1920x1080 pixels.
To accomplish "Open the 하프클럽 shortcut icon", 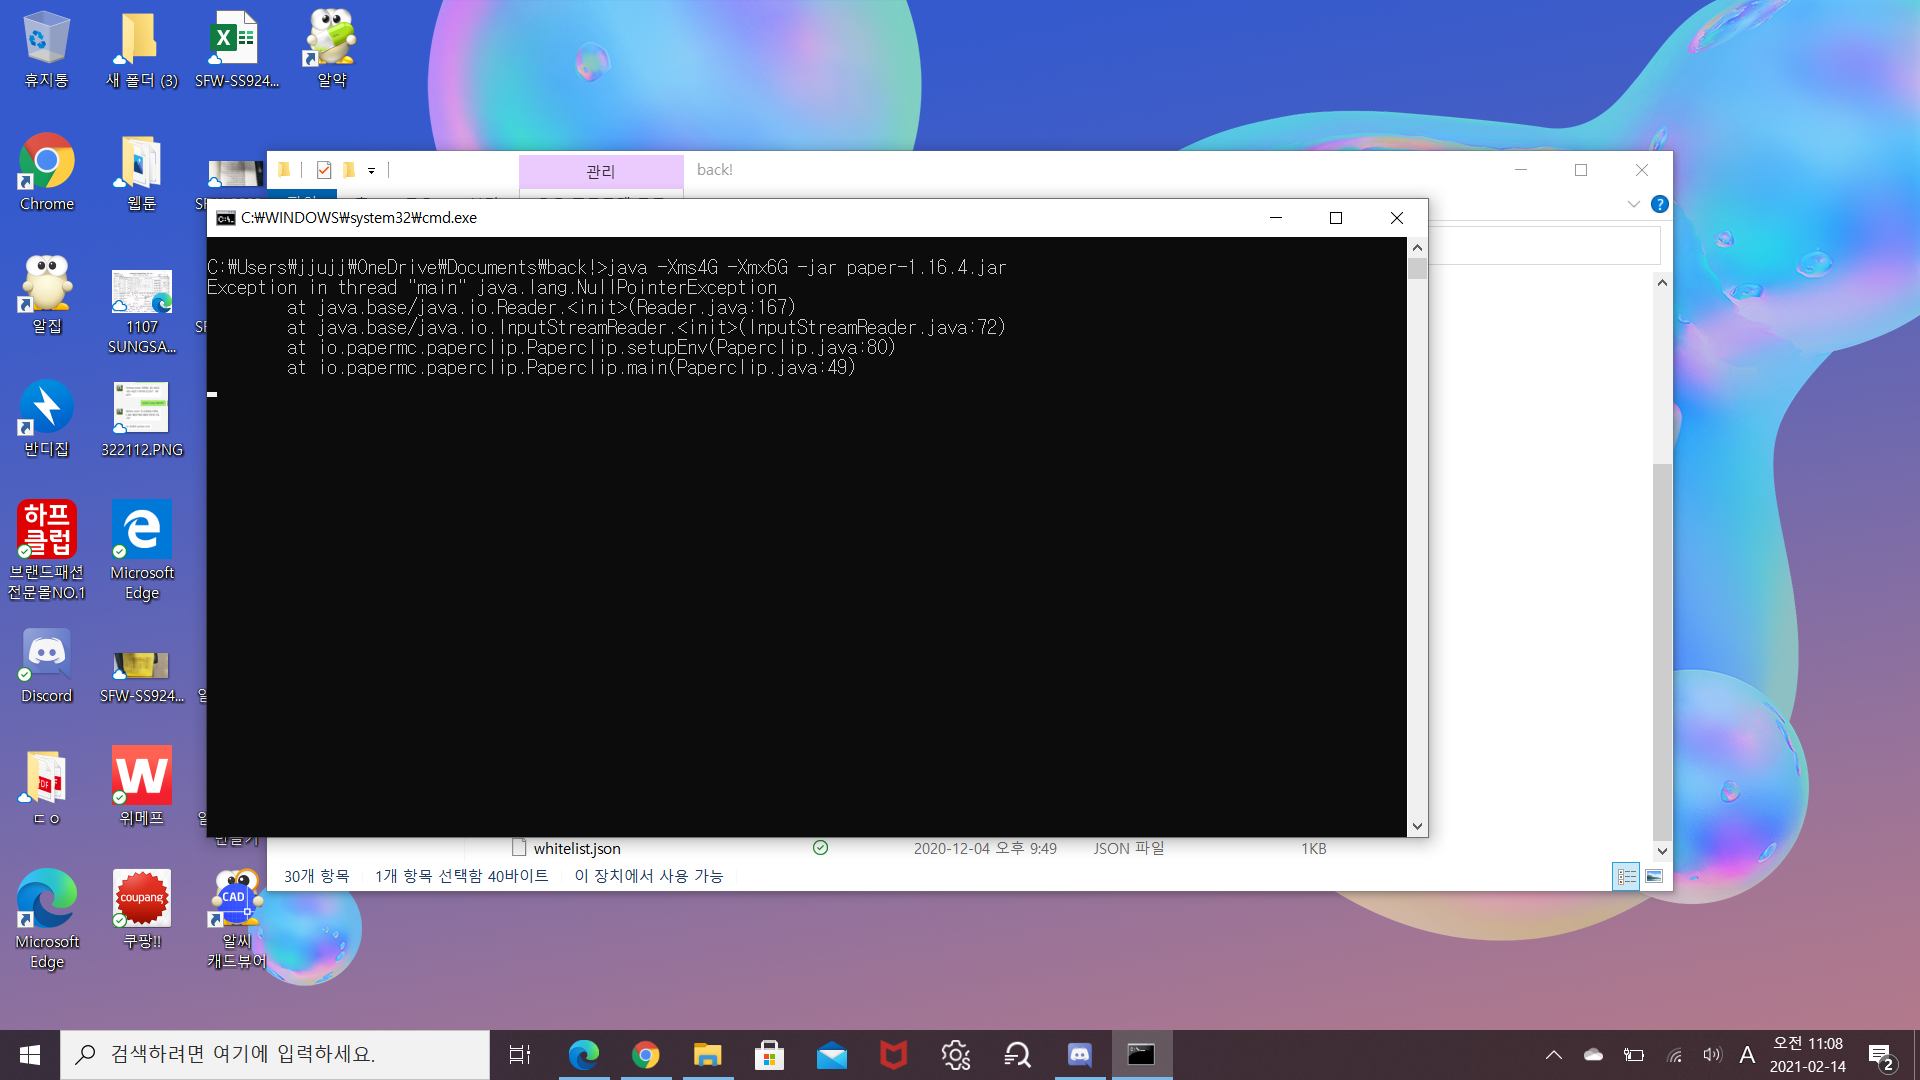I will pos(46,550).
